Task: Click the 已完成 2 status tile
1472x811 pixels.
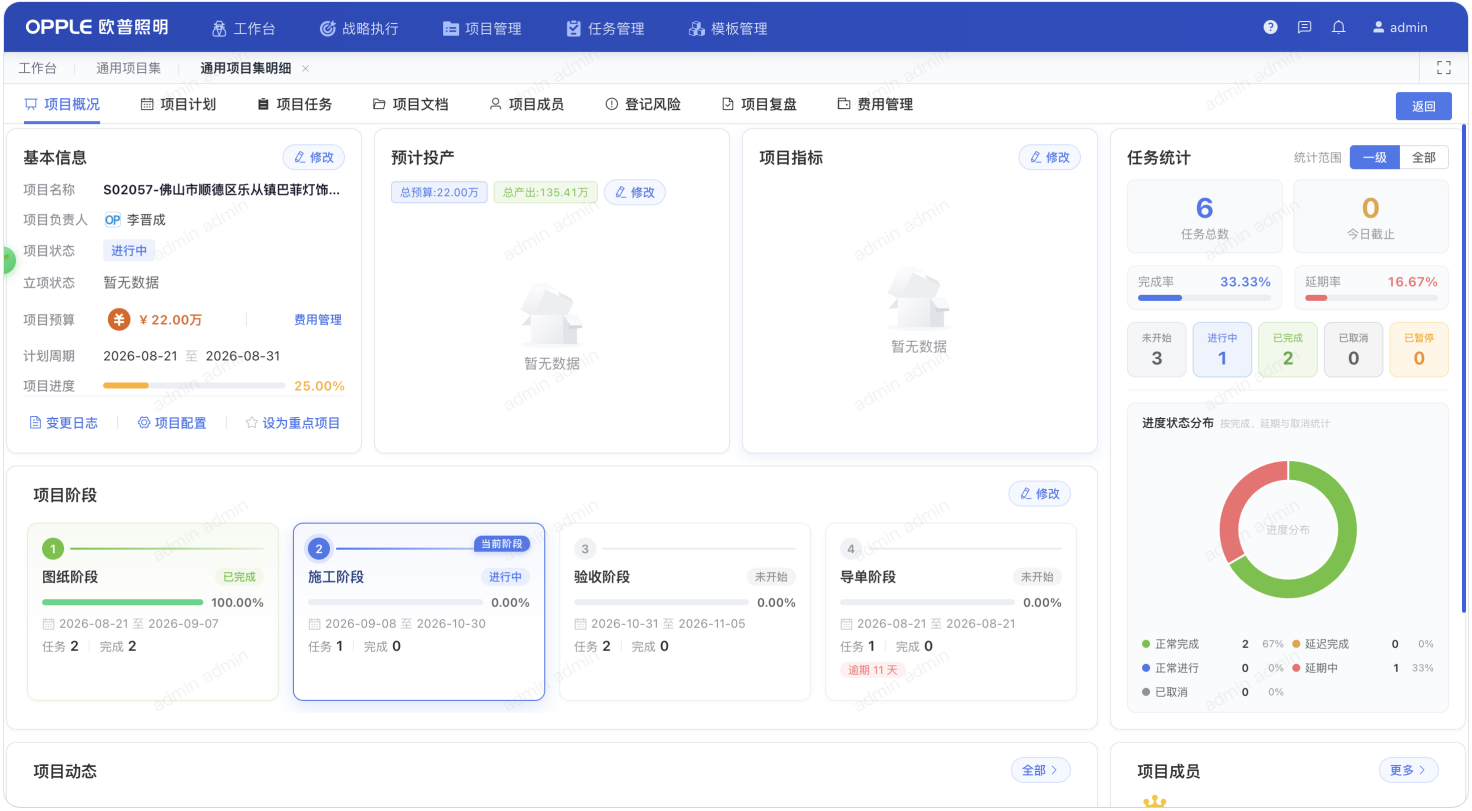Action: pyautogui.click(x=1288, y=349)
